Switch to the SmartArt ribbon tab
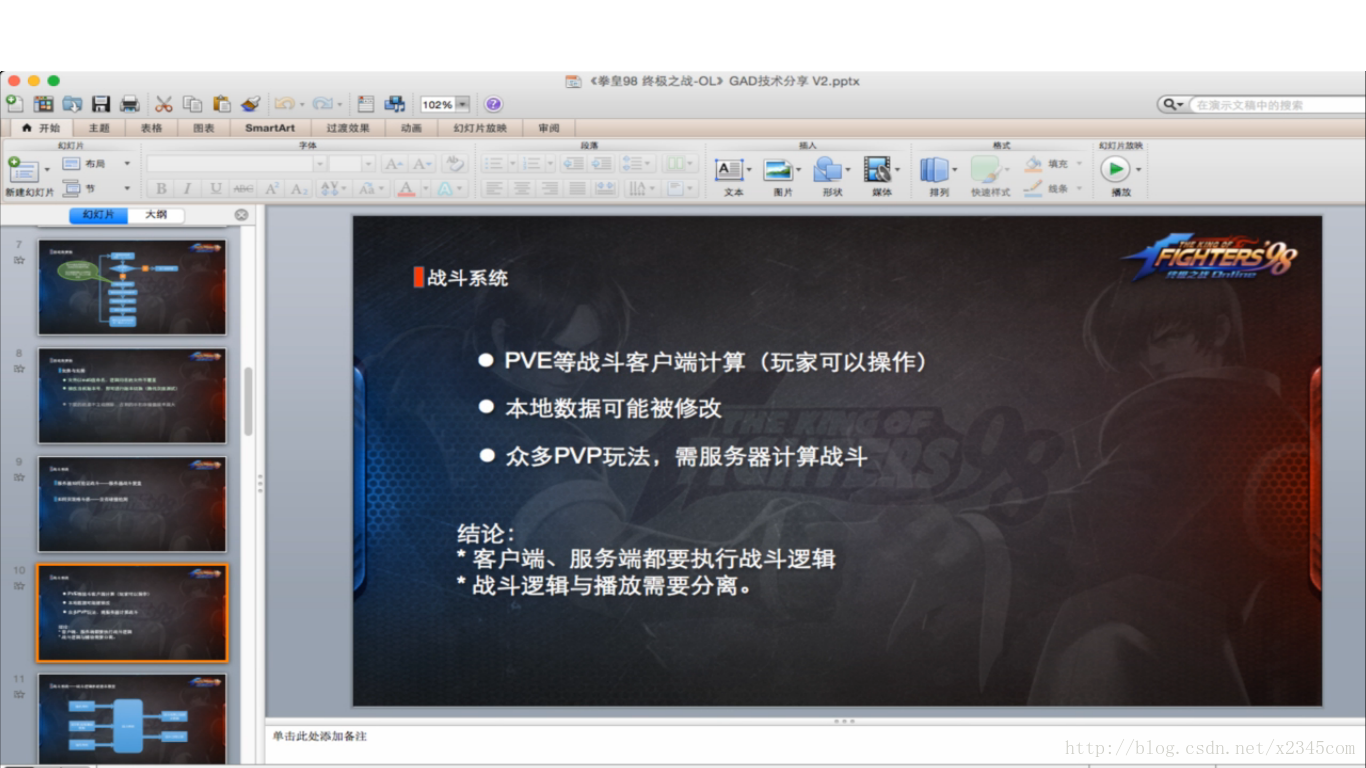Screen dimensions: 1366x768 coord(270,128)
